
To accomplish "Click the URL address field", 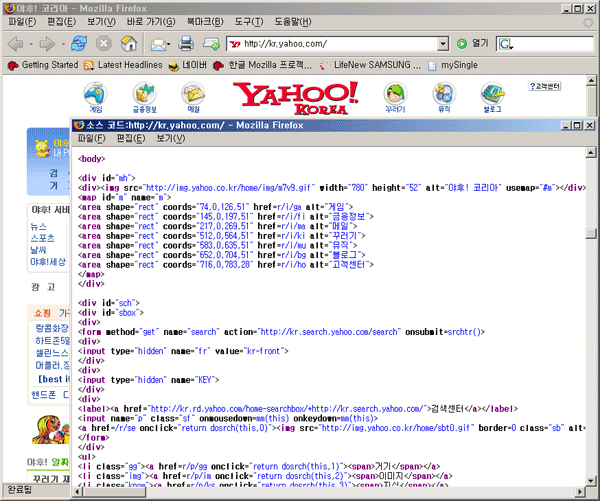I will coord(333,44).
